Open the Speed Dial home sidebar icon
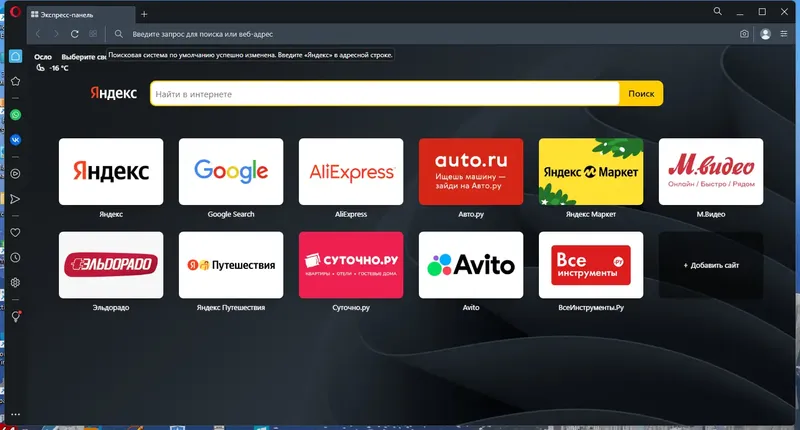 (15, 56)
